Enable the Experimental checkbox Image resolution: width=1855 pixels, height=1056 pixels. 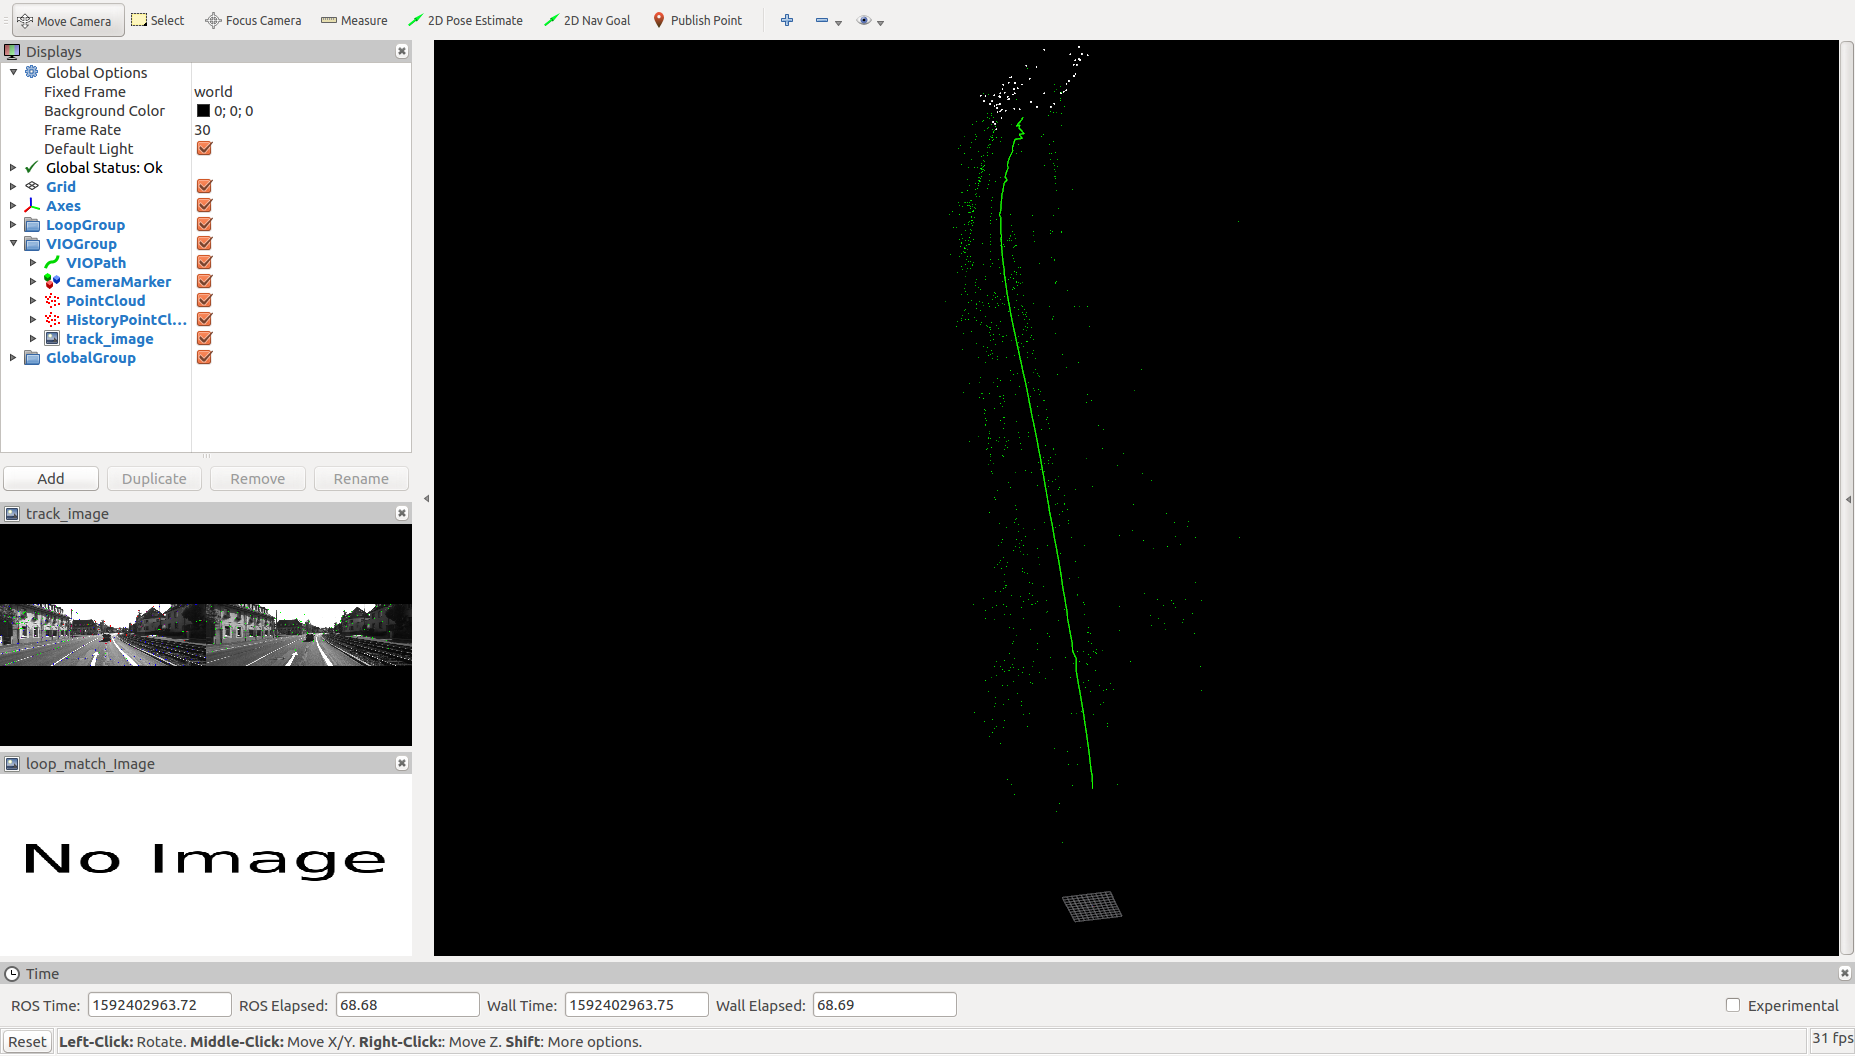[x=1733, y=1005]
